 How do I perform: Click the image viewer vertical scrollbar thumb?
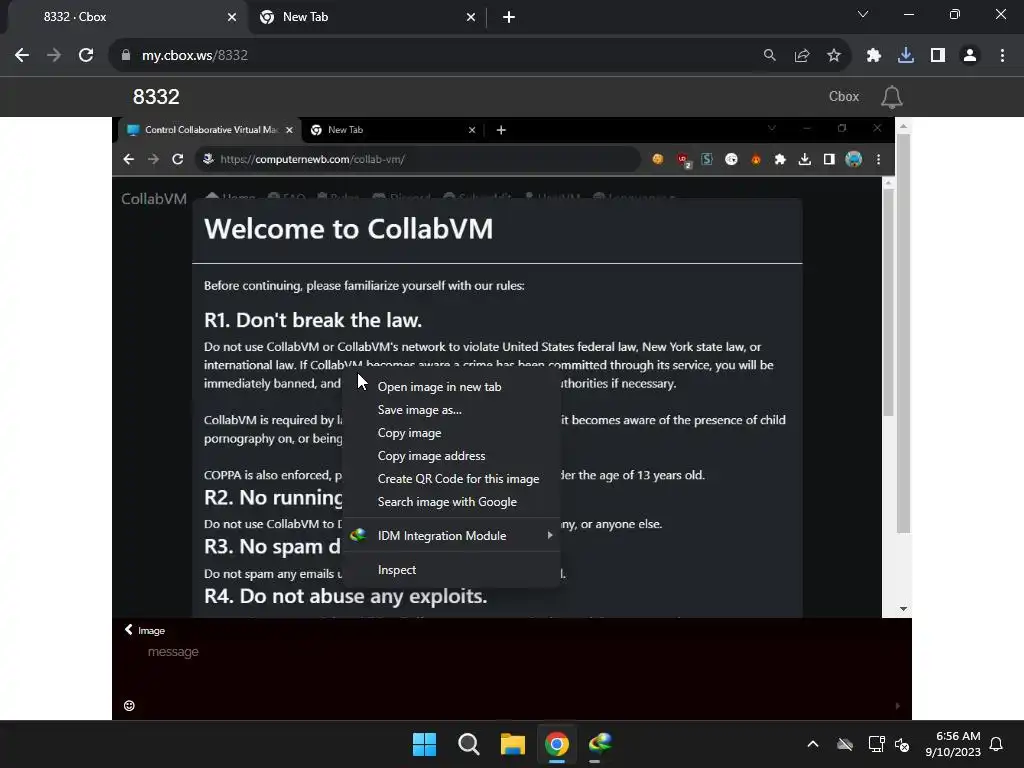pos(903,333)
